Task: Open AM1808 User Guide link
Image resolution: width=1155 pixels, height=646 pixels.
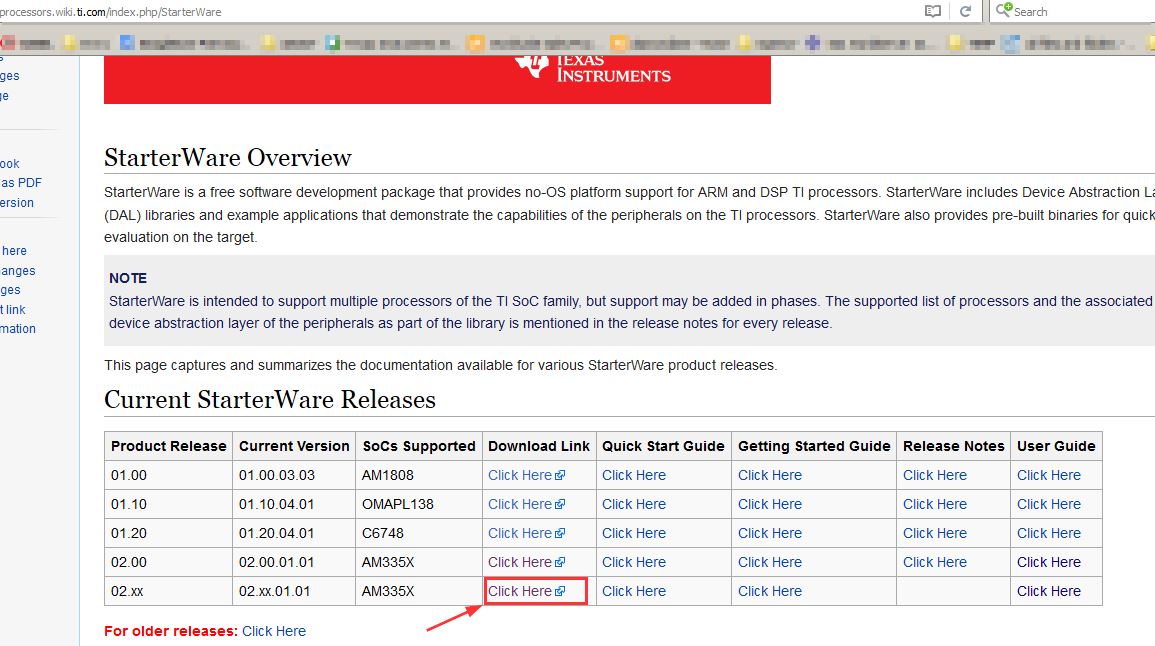Action: coord(1049,475)
